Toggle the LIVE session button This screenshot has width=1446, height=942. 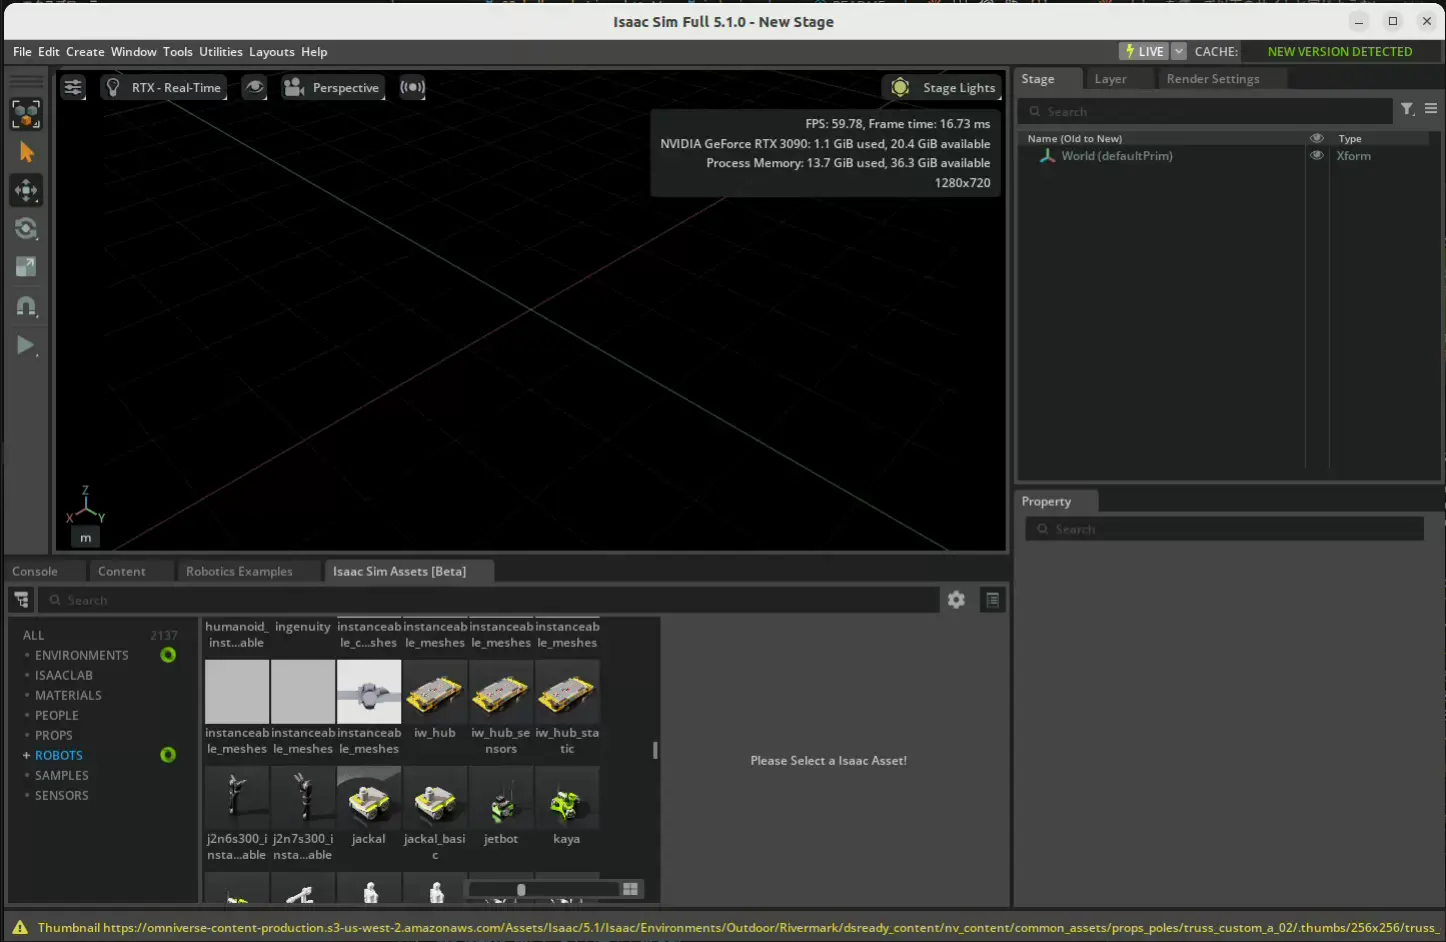(1144, 52)
